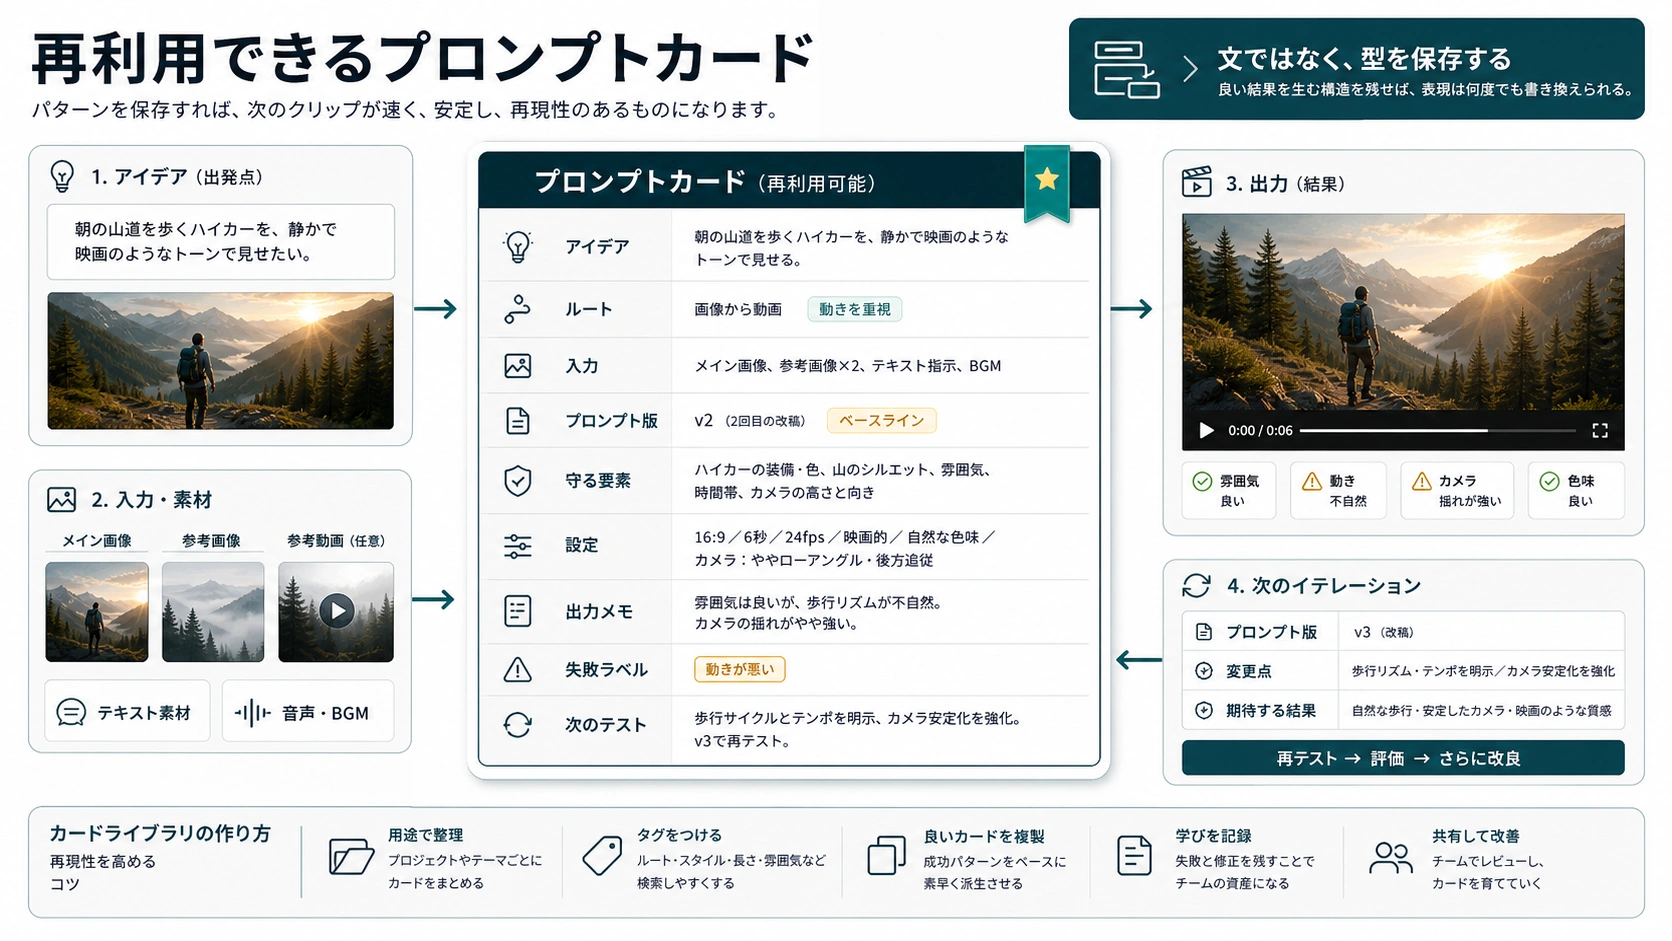The image size is (1672, 941).
Task: Click the ベースライン badge
Action: point(882,420)
